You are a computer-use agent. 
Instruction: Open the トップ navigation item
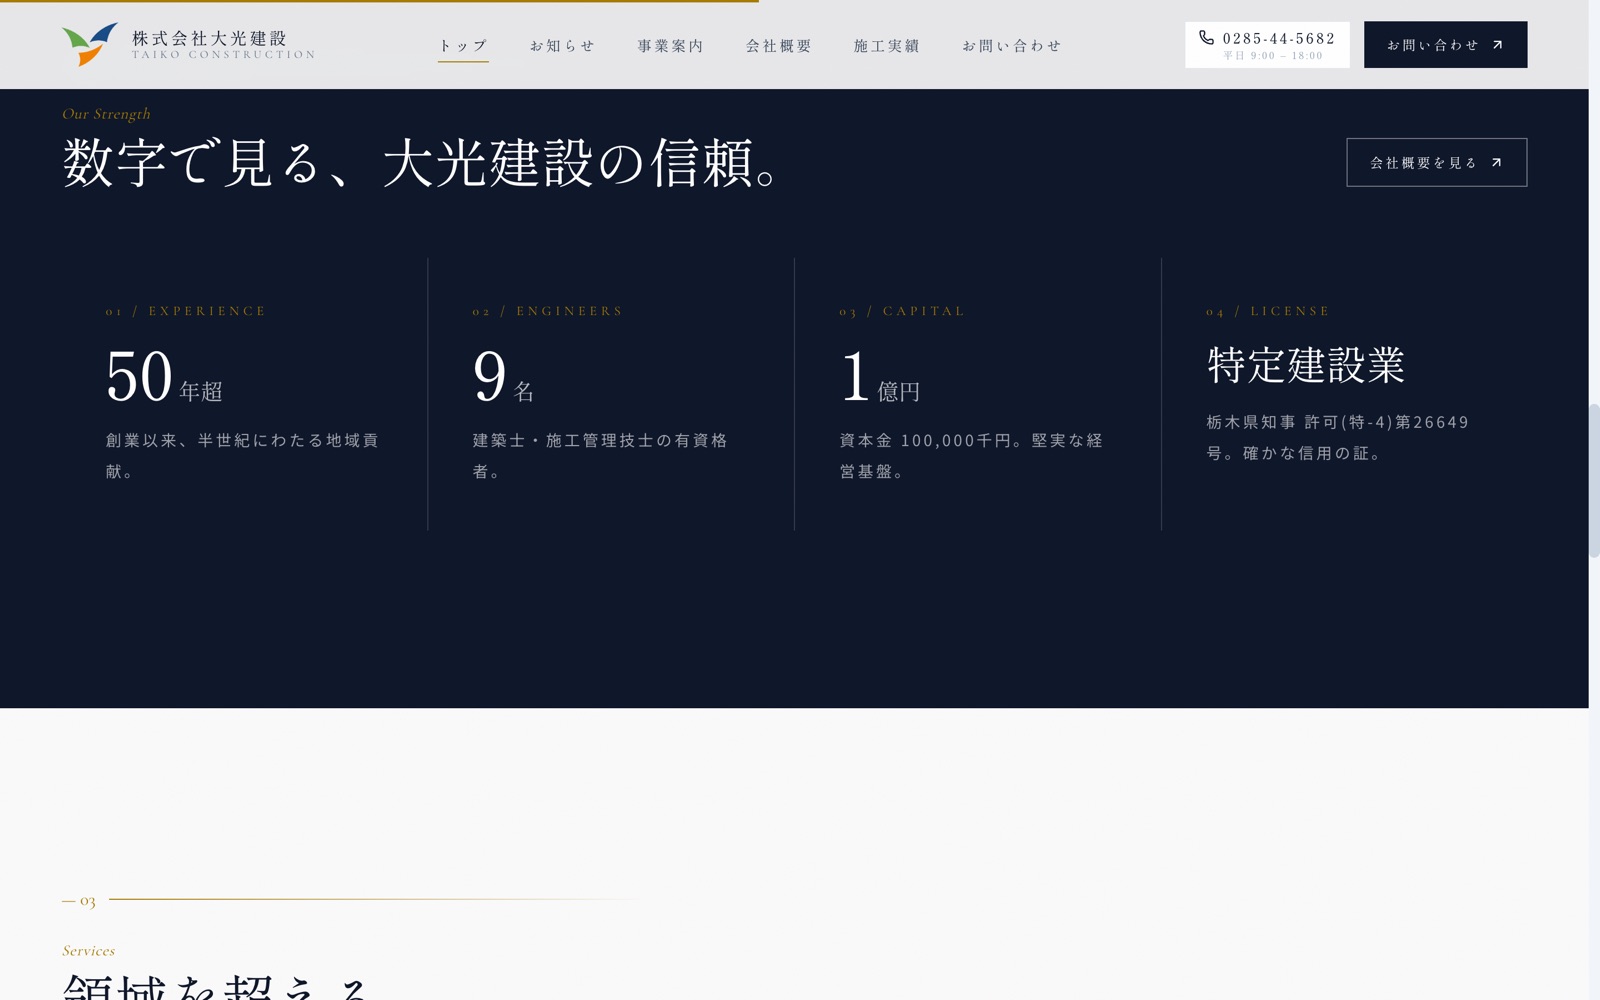[x=463, y=46]
